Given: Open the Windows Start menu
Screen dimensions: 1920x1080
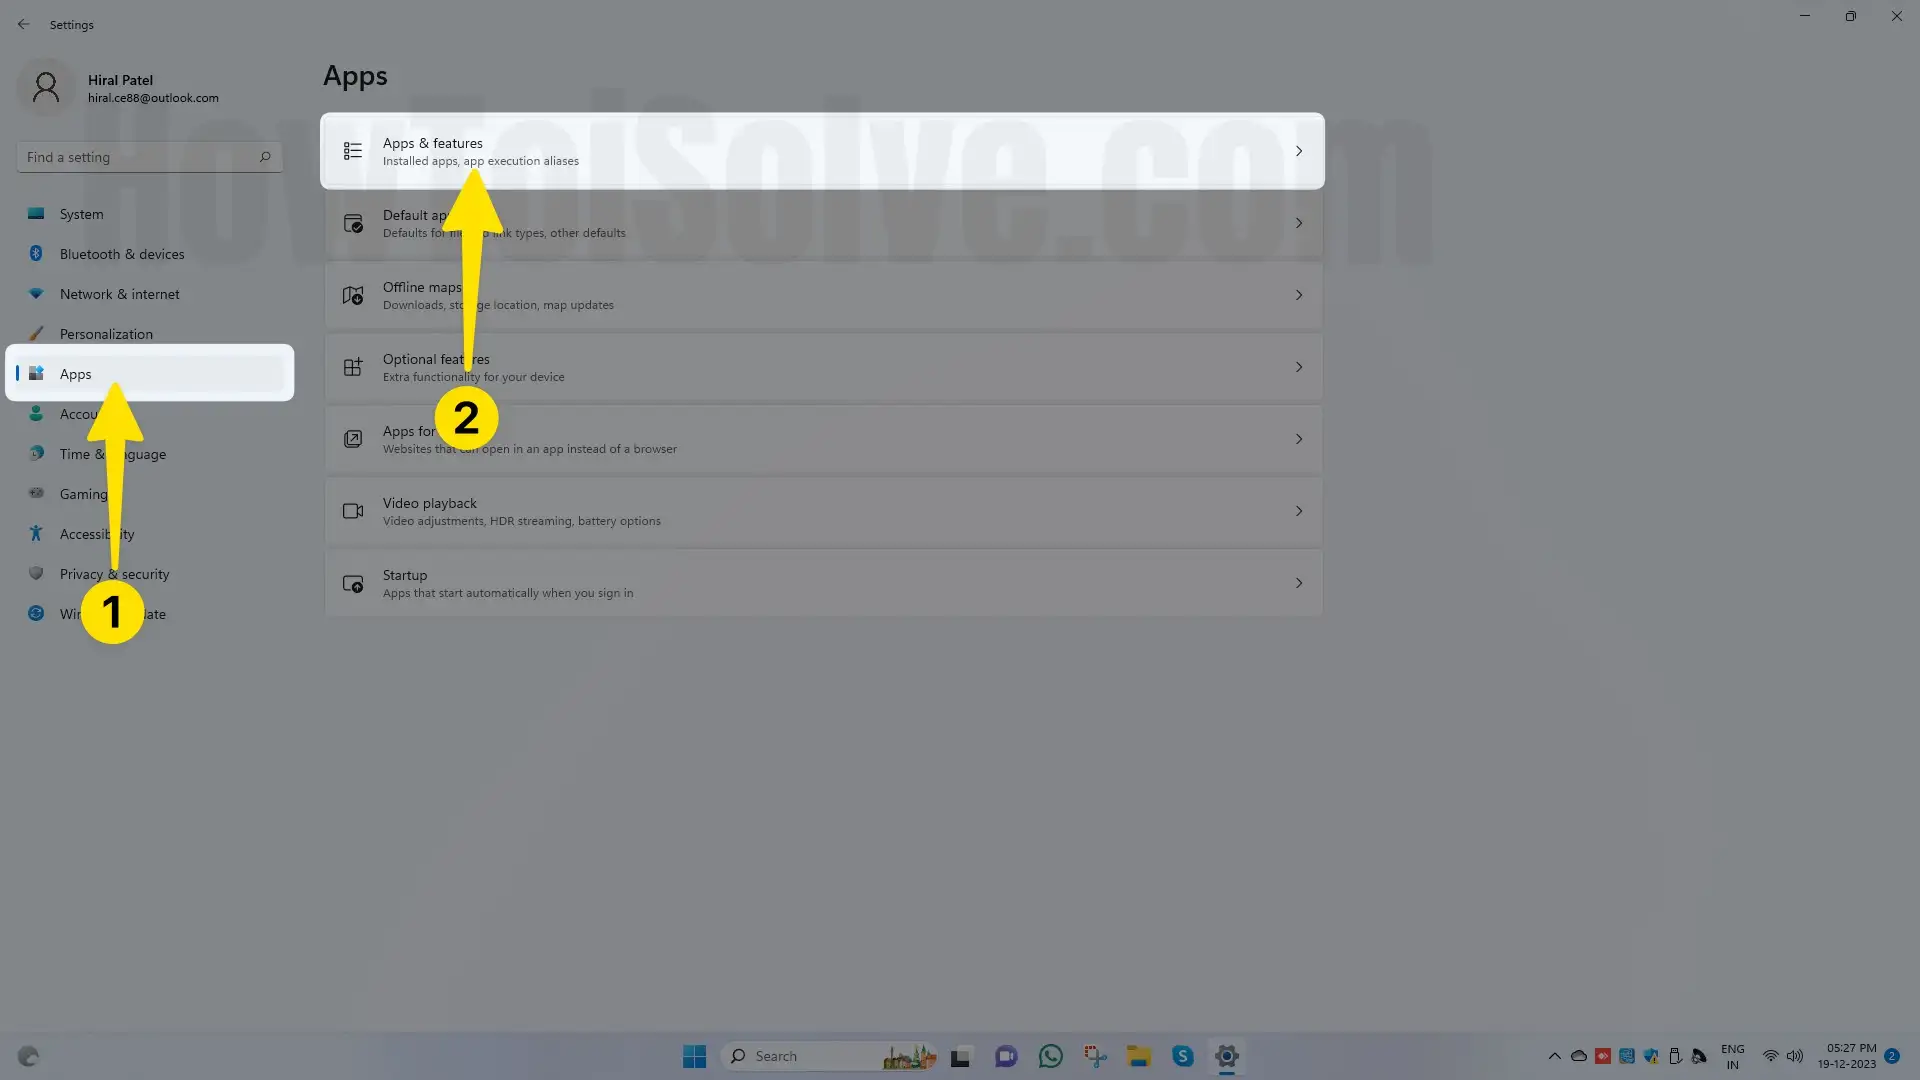Looking at the screenshot, I should coord(694,1056).
